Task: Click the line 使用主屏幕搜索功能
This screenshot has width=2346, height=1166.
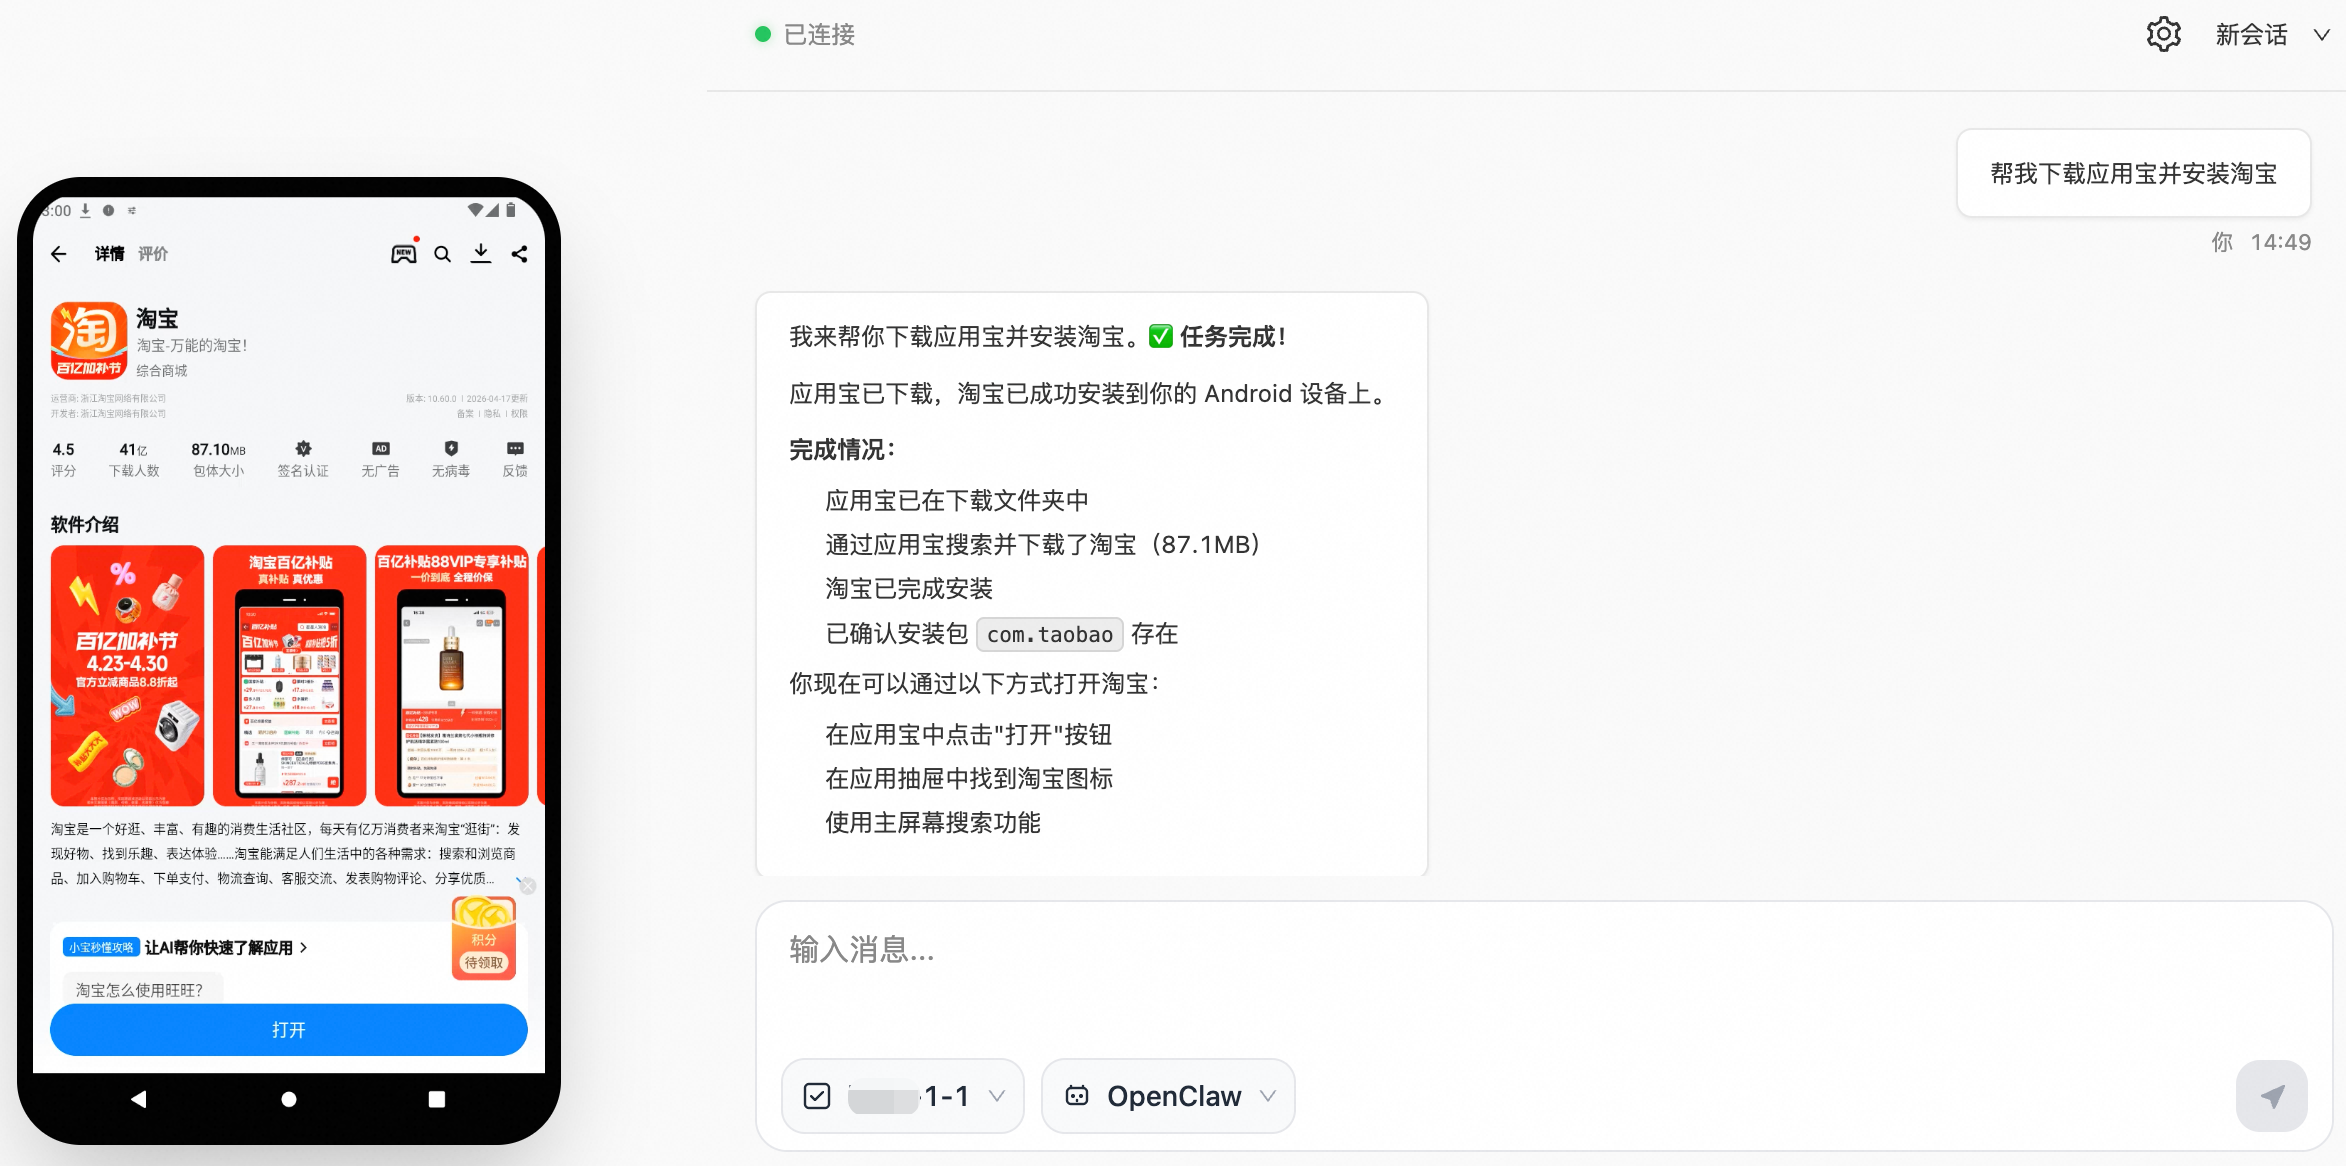Action: (x=933, y=822)
